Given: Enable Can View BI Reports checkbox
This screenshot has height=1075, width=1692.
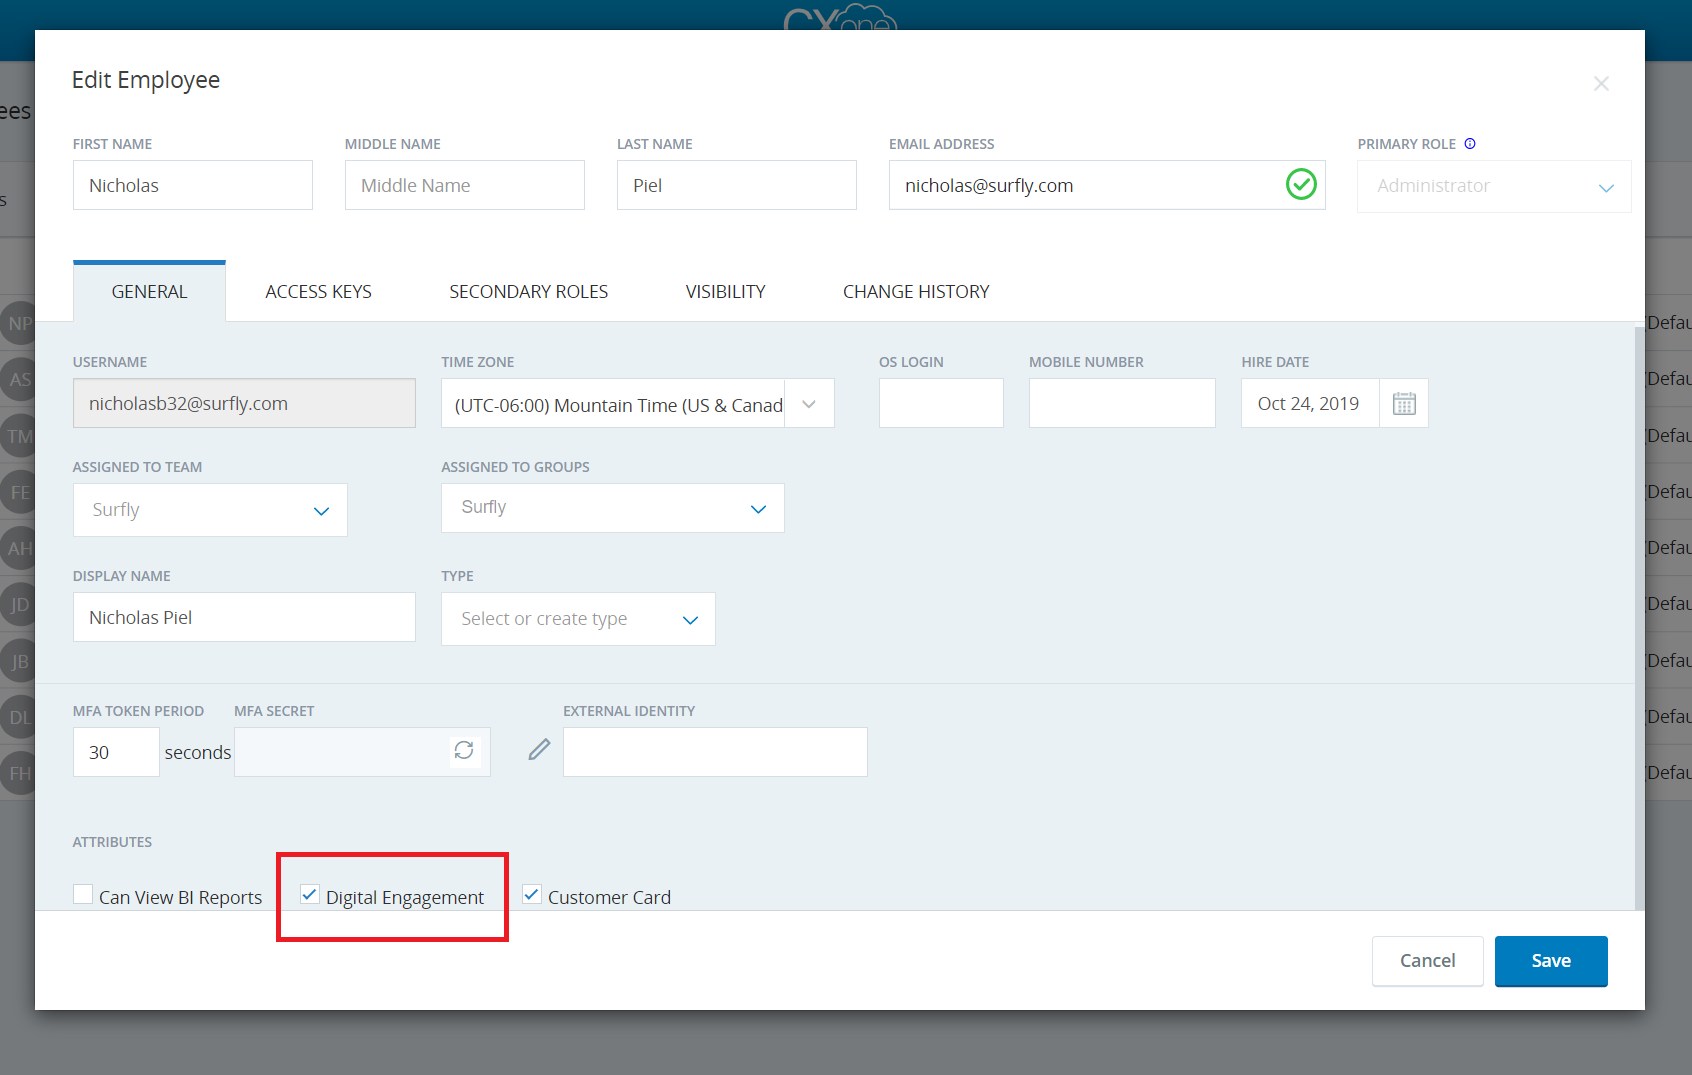Looking at the screenshot, I should pyautogui.click(x=84, y=895).
